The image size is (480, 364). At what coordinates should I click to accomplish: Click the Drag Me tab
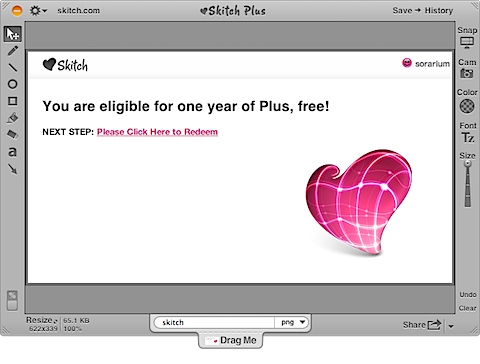(231, 340)
